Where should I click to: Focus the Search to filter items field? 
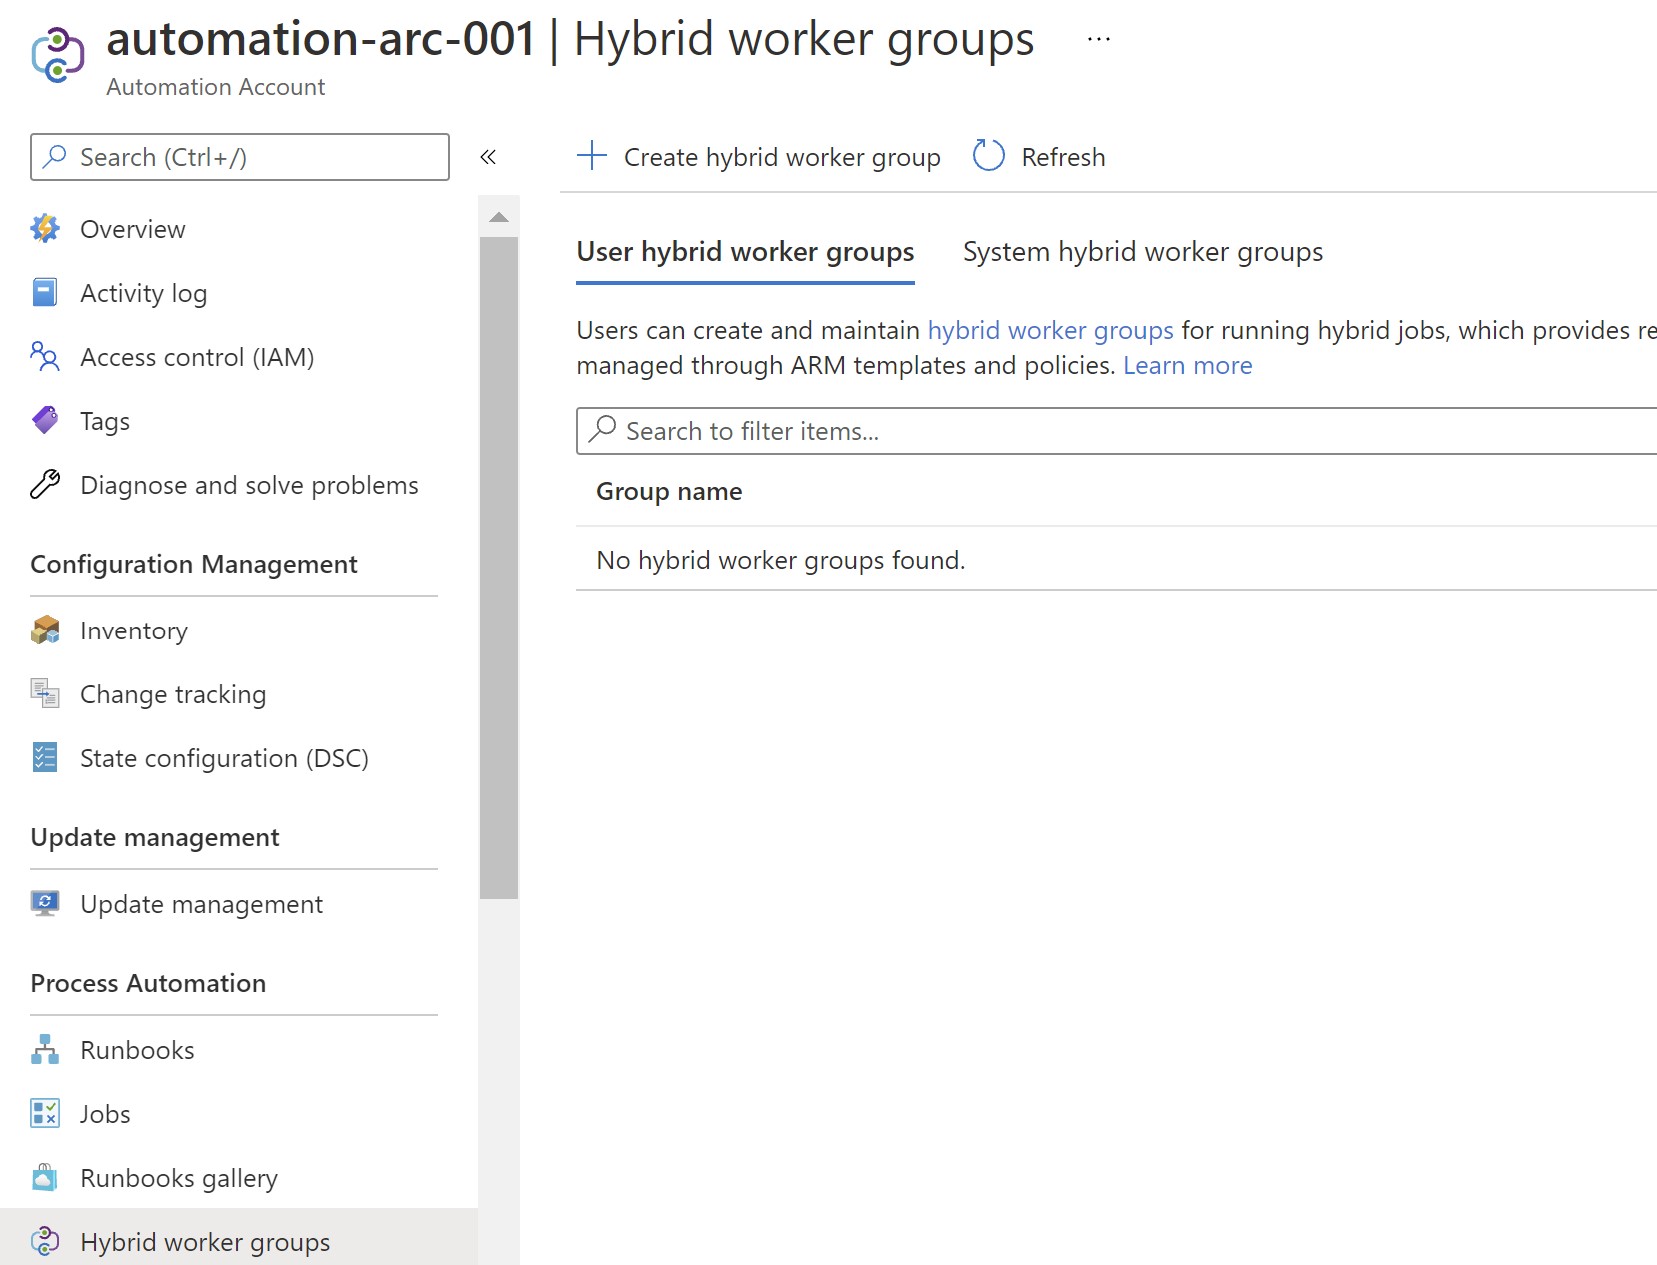1116,431
